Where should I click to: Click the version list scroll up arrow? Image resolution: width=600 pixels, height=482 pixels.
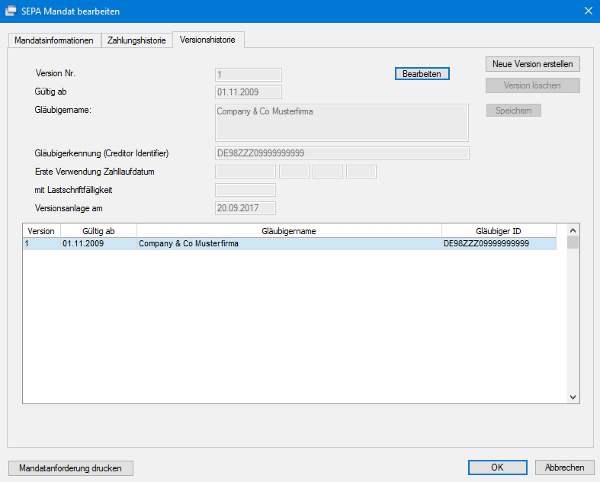[573, 230]
